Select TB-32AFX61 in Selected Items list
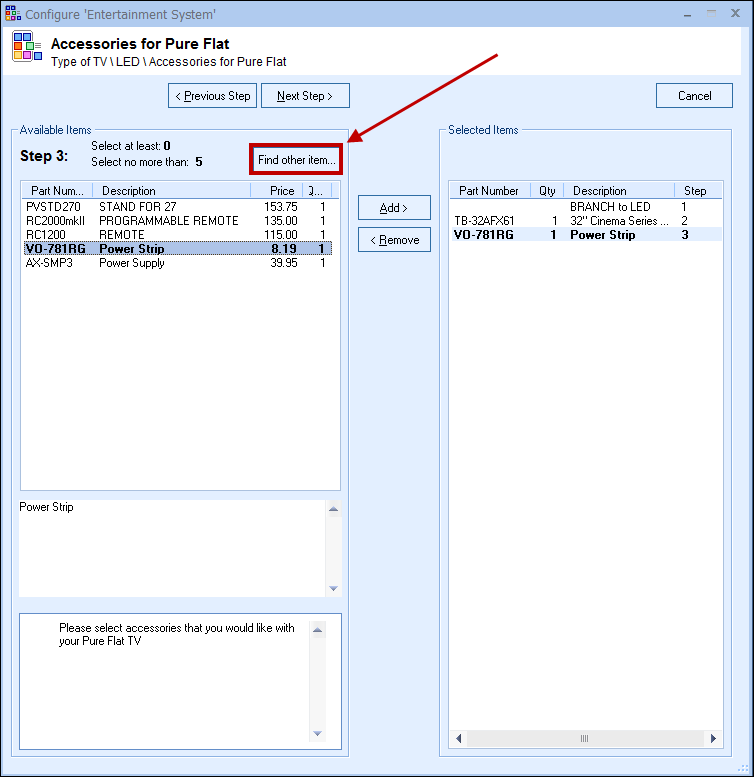Screen dimensions: 754x777 [x=485, y=221]
